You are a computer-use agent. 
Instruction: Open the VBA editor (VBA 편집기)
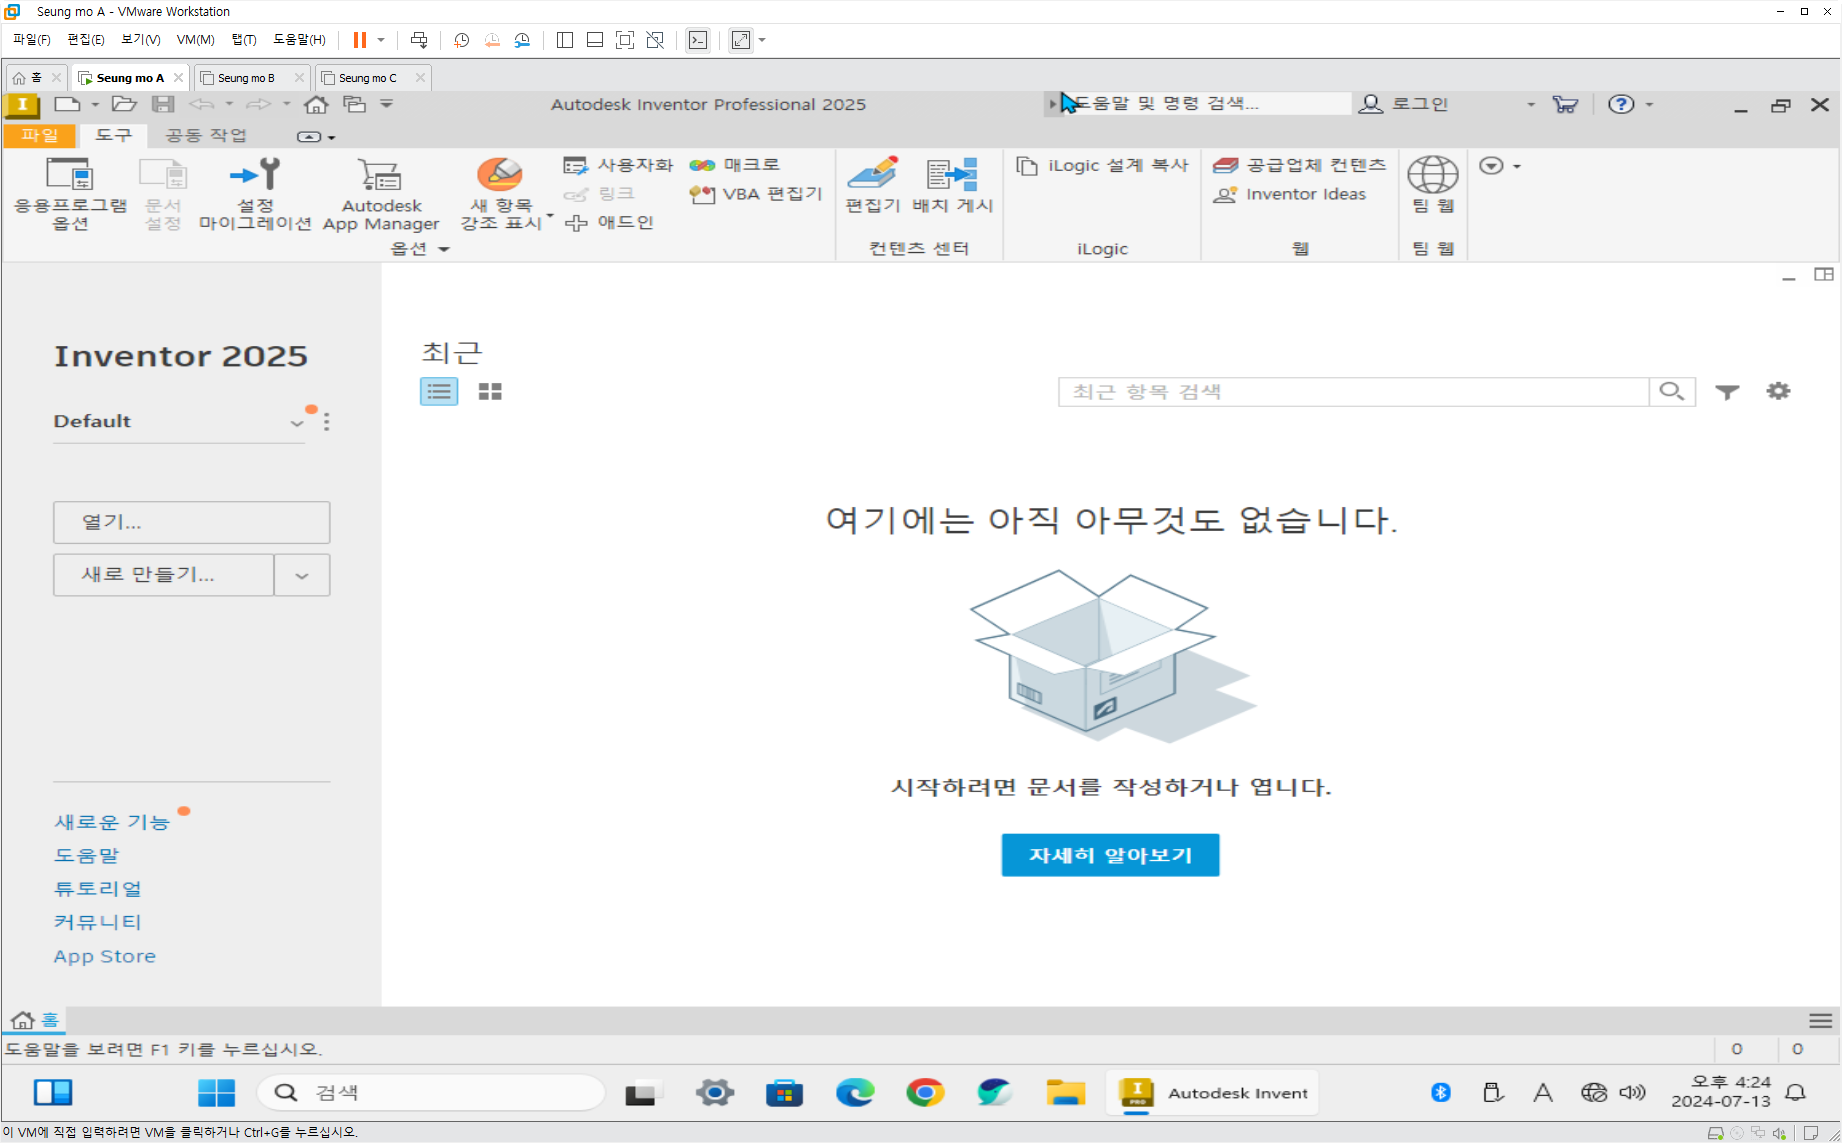[756, 194]
